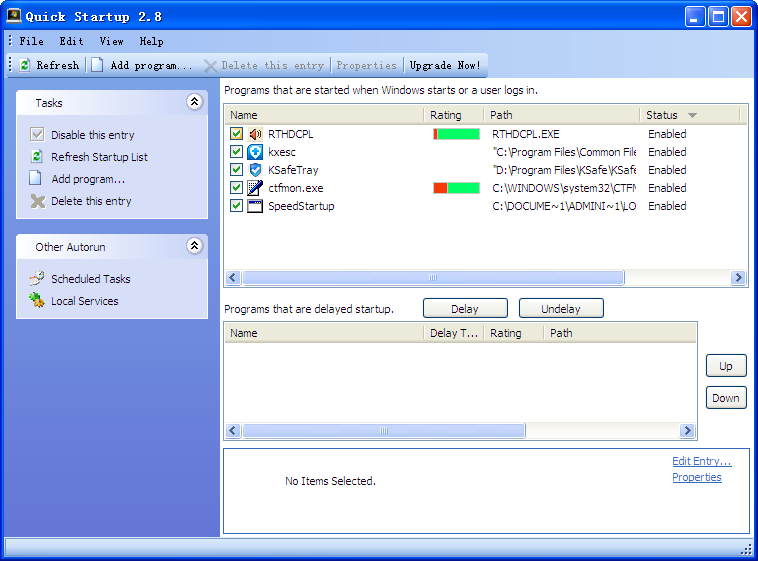Click the Disable this entry task text

(93, 135)
